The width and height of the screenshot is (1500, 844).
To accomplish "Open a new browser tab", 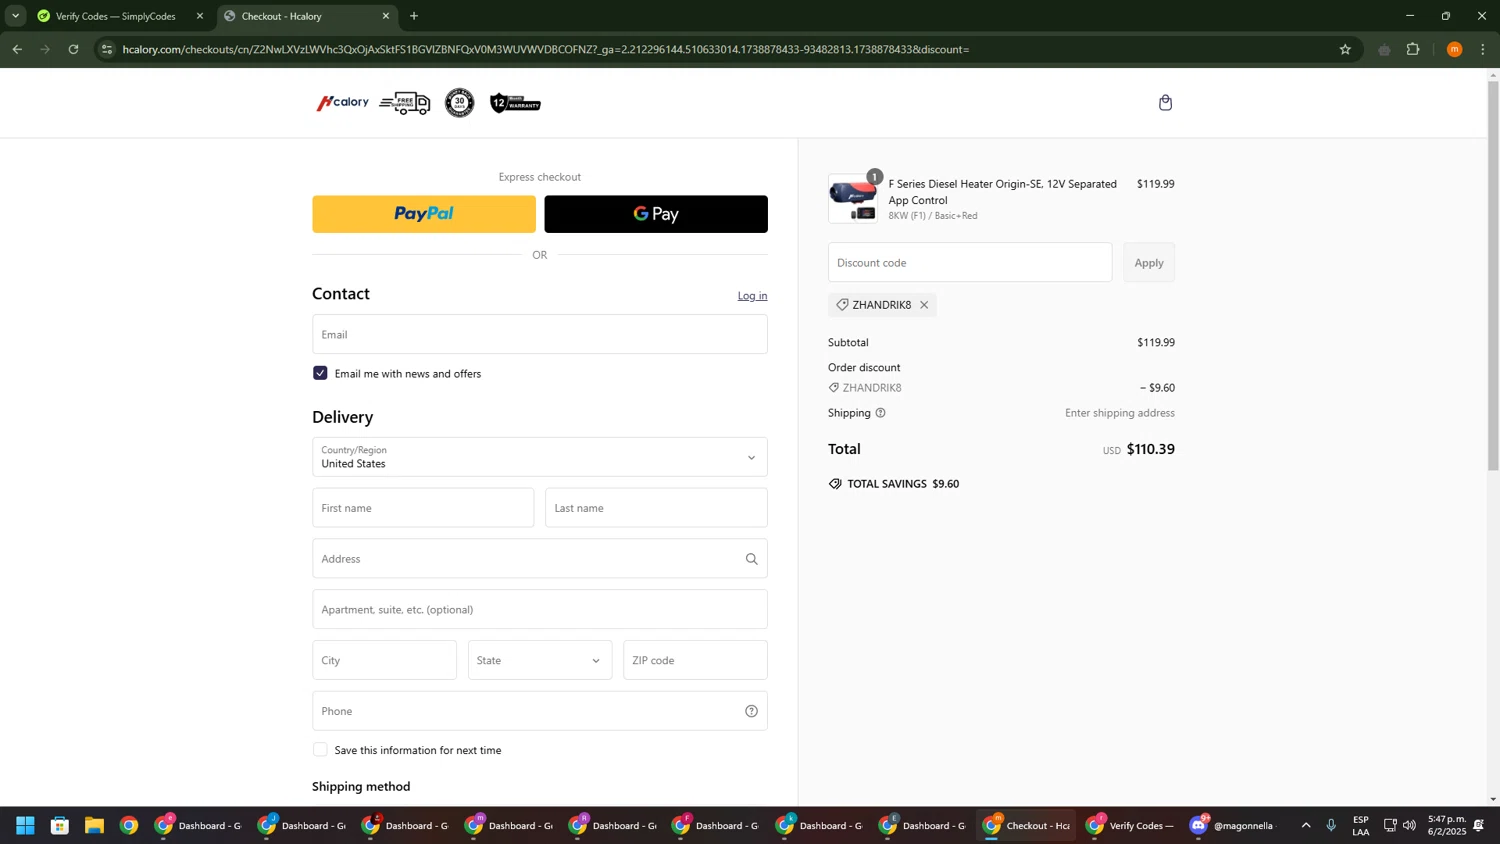I will pyautogui.click(x=414, y=16).
